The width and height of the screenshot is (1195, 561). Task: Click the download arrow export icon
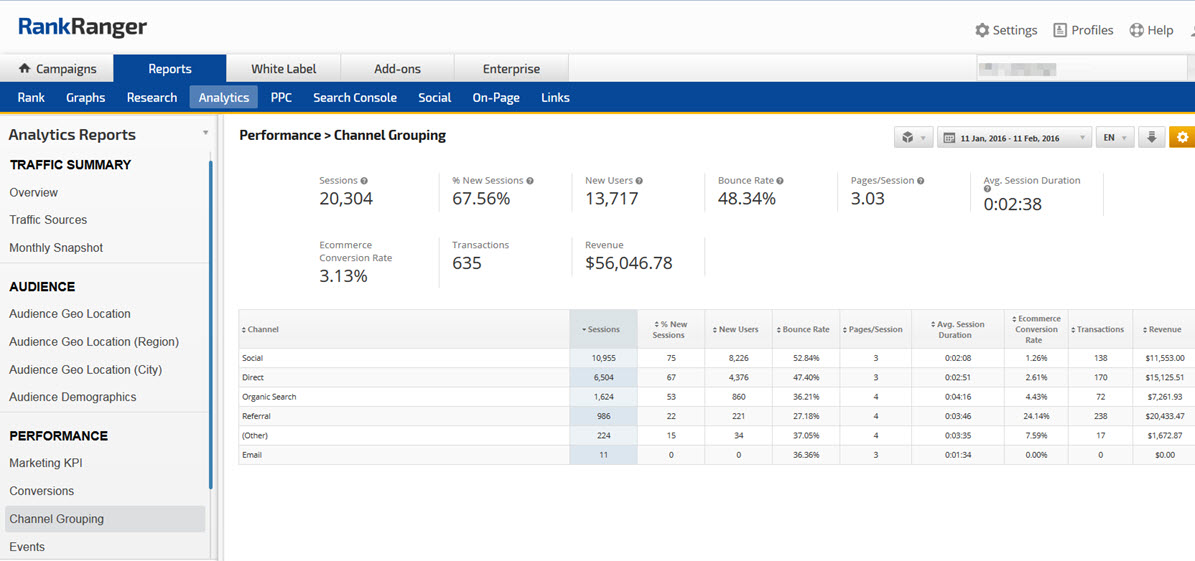tap(1151, 138)
